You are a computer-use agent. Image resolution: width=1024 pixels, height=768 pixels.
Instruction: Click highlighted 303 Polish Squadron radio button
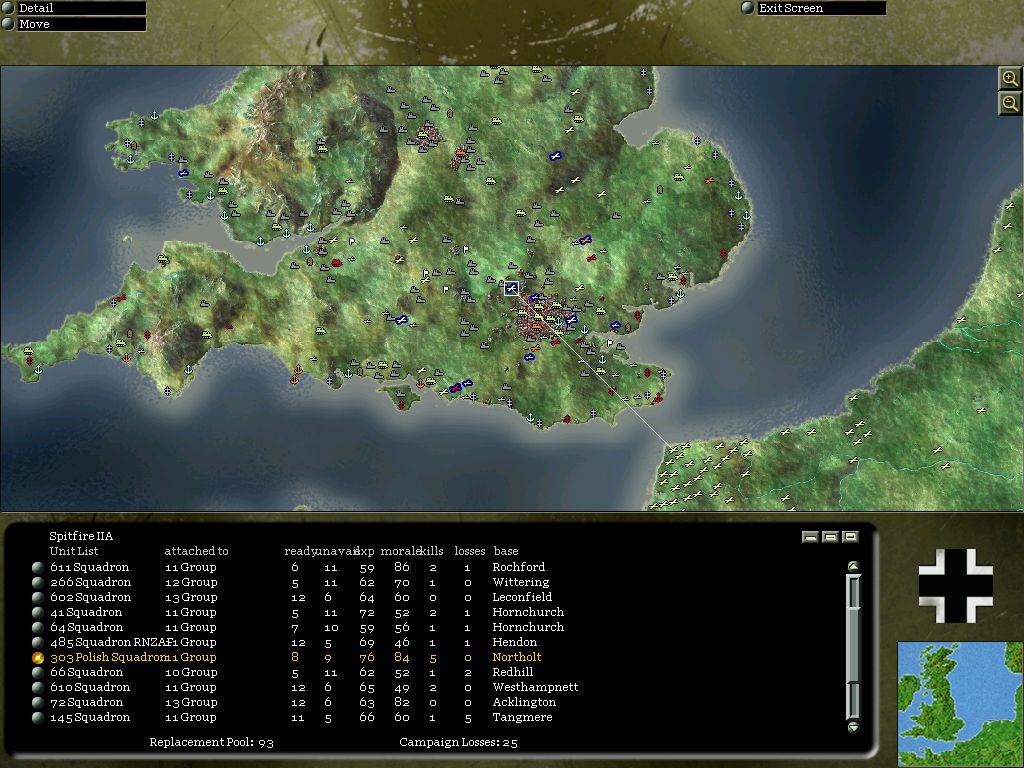(x=38, y=658)
